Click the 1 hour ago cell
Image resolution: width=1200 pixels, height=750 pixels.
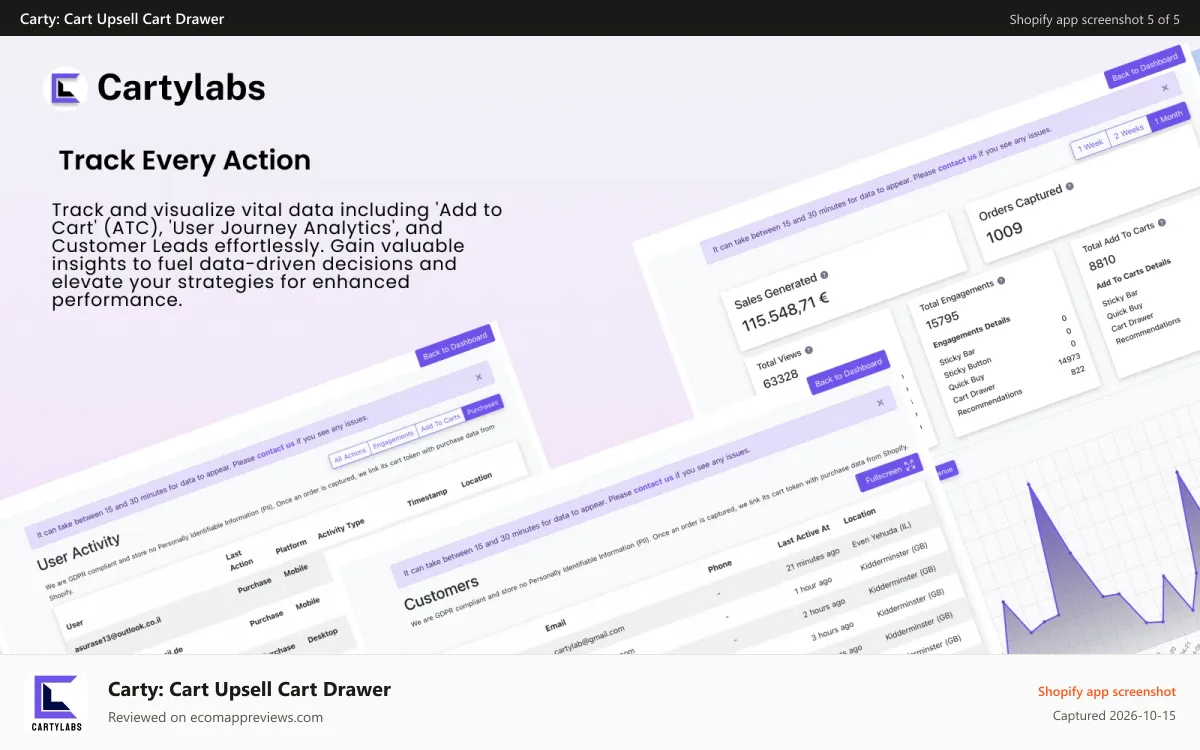(x=811, y=584)
